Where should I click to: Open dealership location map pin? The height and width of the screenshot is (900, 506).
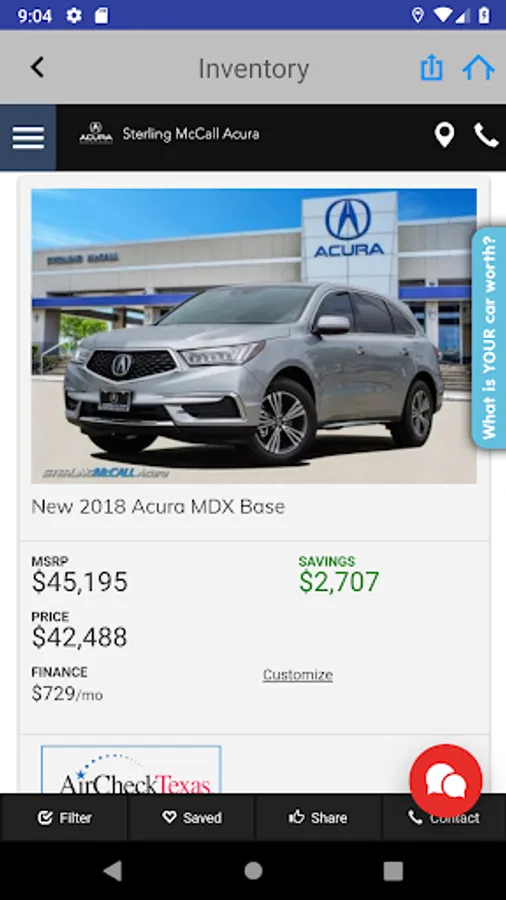(x=444, y=135)
